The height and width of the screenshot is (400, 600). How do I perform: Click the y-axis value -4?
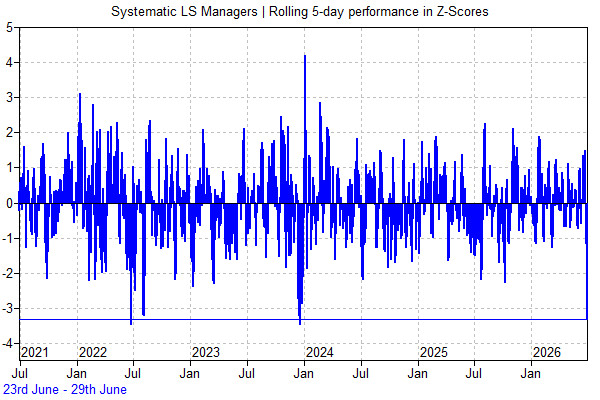(x=8, y=343)
